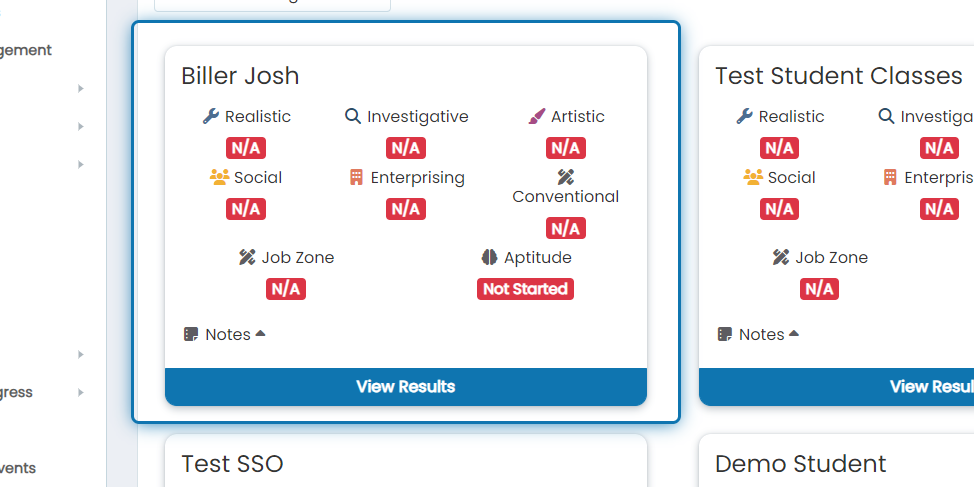
Task: Click the Realistic wrench icon in Biller Josh card
Action: tap(211, 116)
